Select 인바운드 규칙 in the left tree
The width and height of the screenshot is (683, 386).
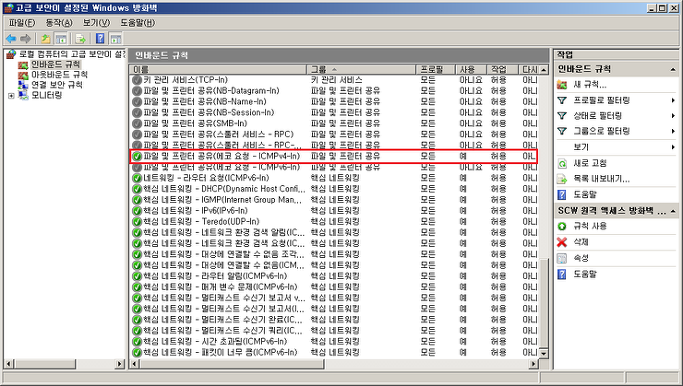coord(55,64)
